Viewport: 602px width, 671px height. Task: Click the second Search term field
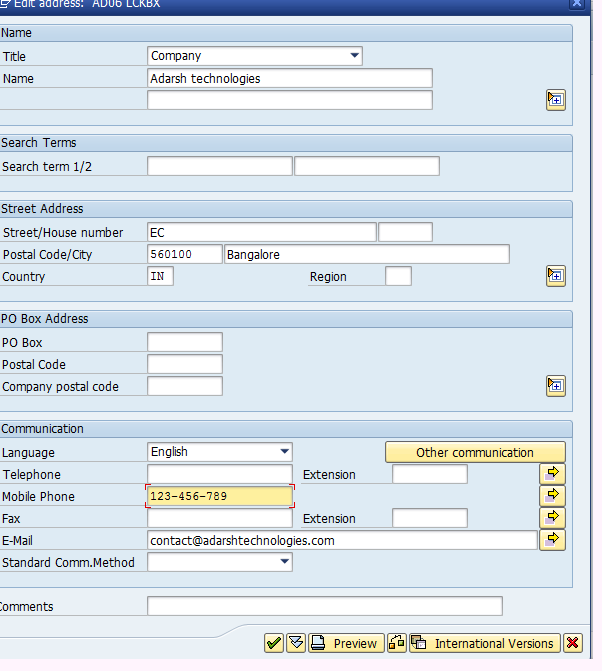[367, 166]
